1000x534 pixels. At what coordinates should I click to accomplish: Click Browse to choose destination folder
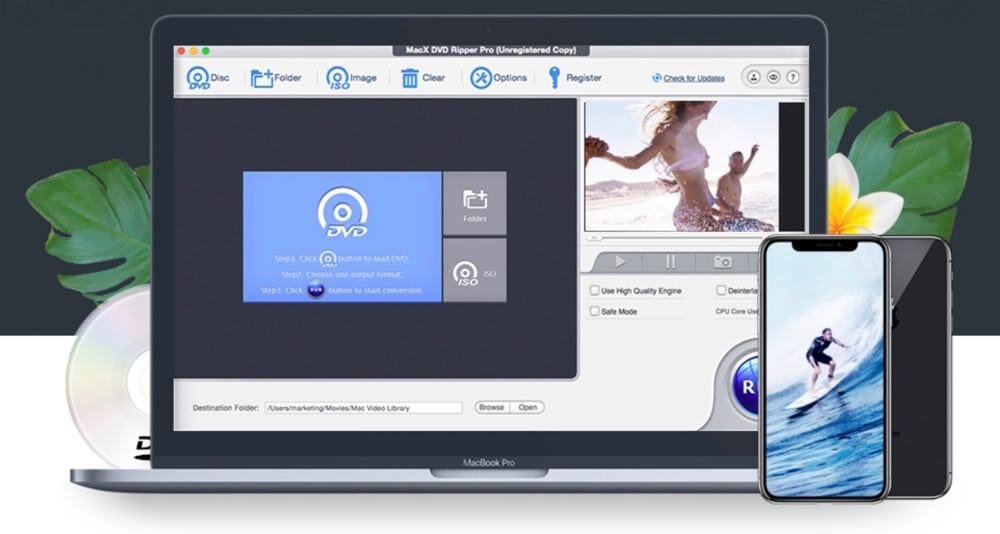click(492, 407)
